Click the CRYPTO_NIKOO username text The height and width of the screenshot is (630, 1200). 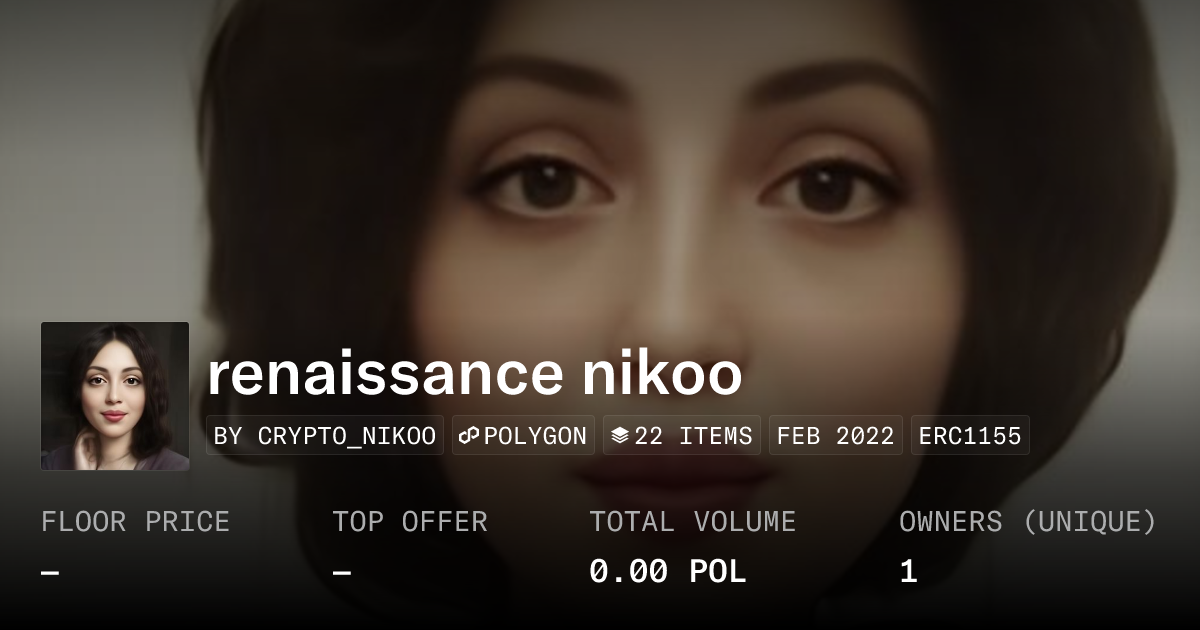click(x=347, y=437)
